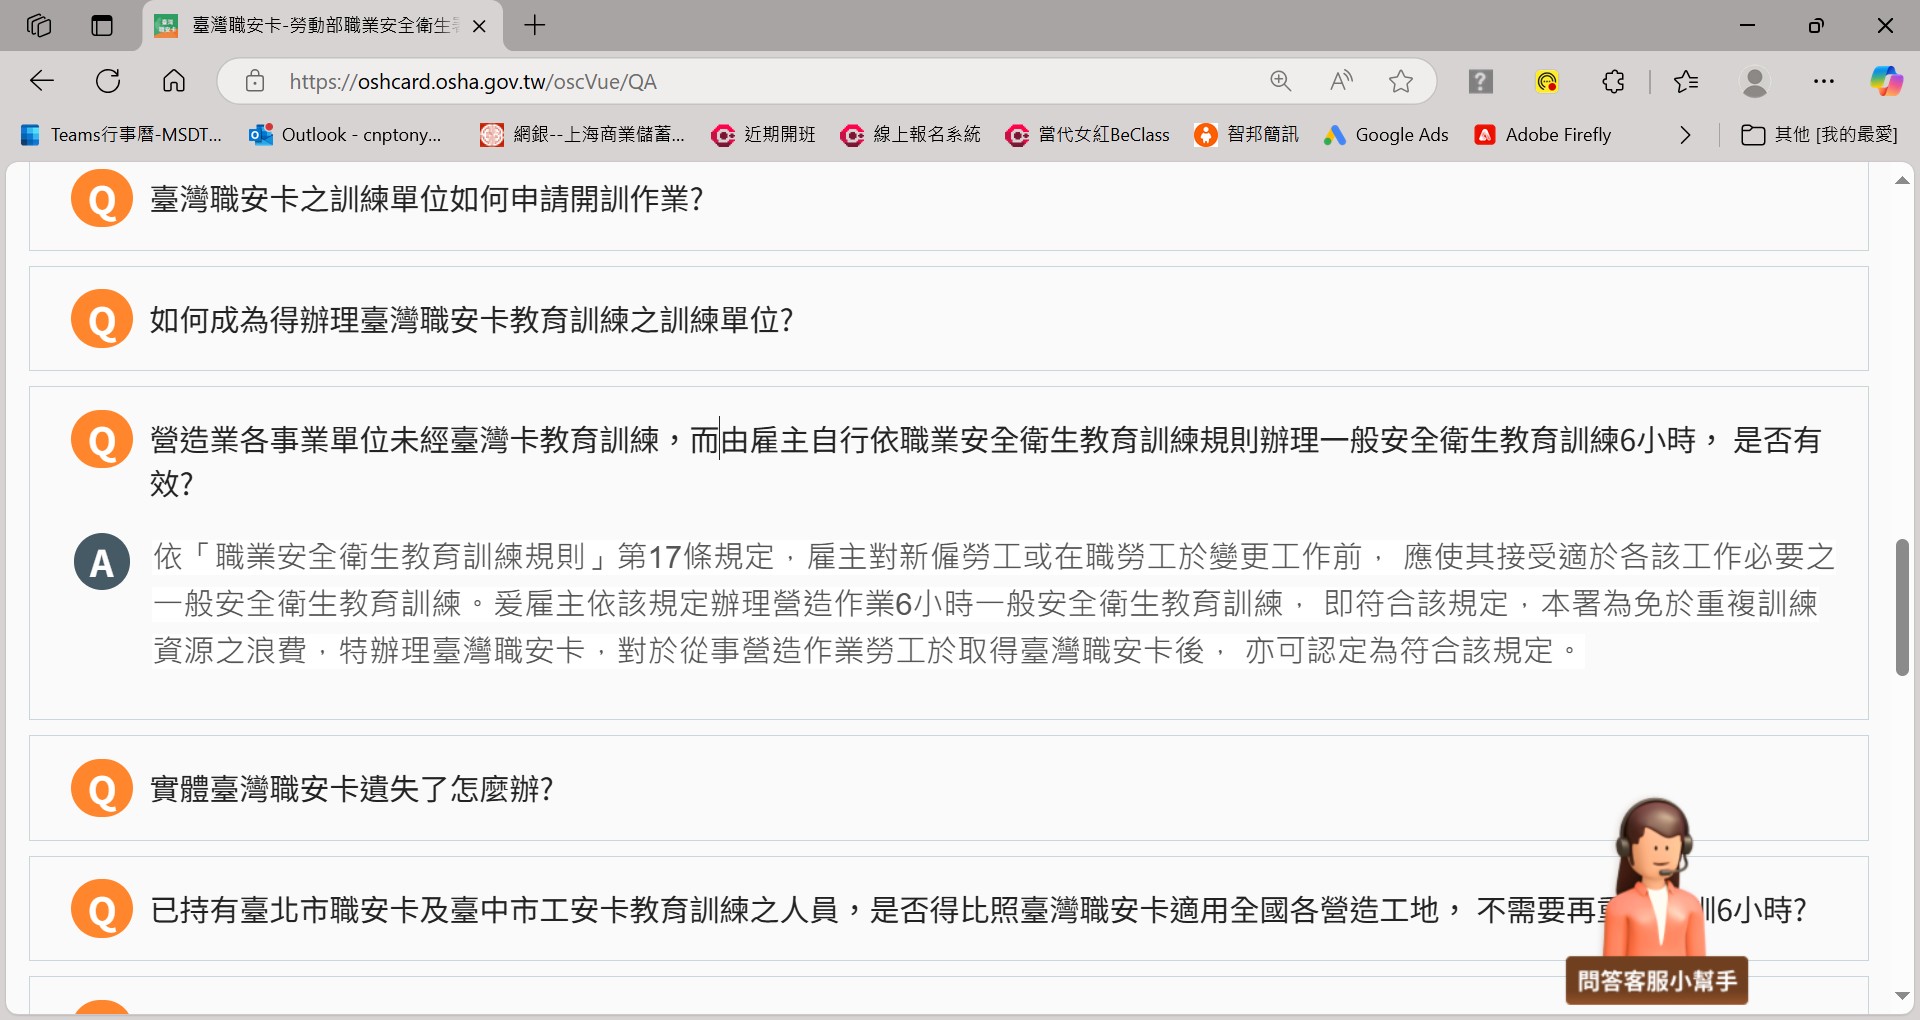Expand question 實體臺灣職安卡遺失了怎麼辦?

(x=351, y=789)
